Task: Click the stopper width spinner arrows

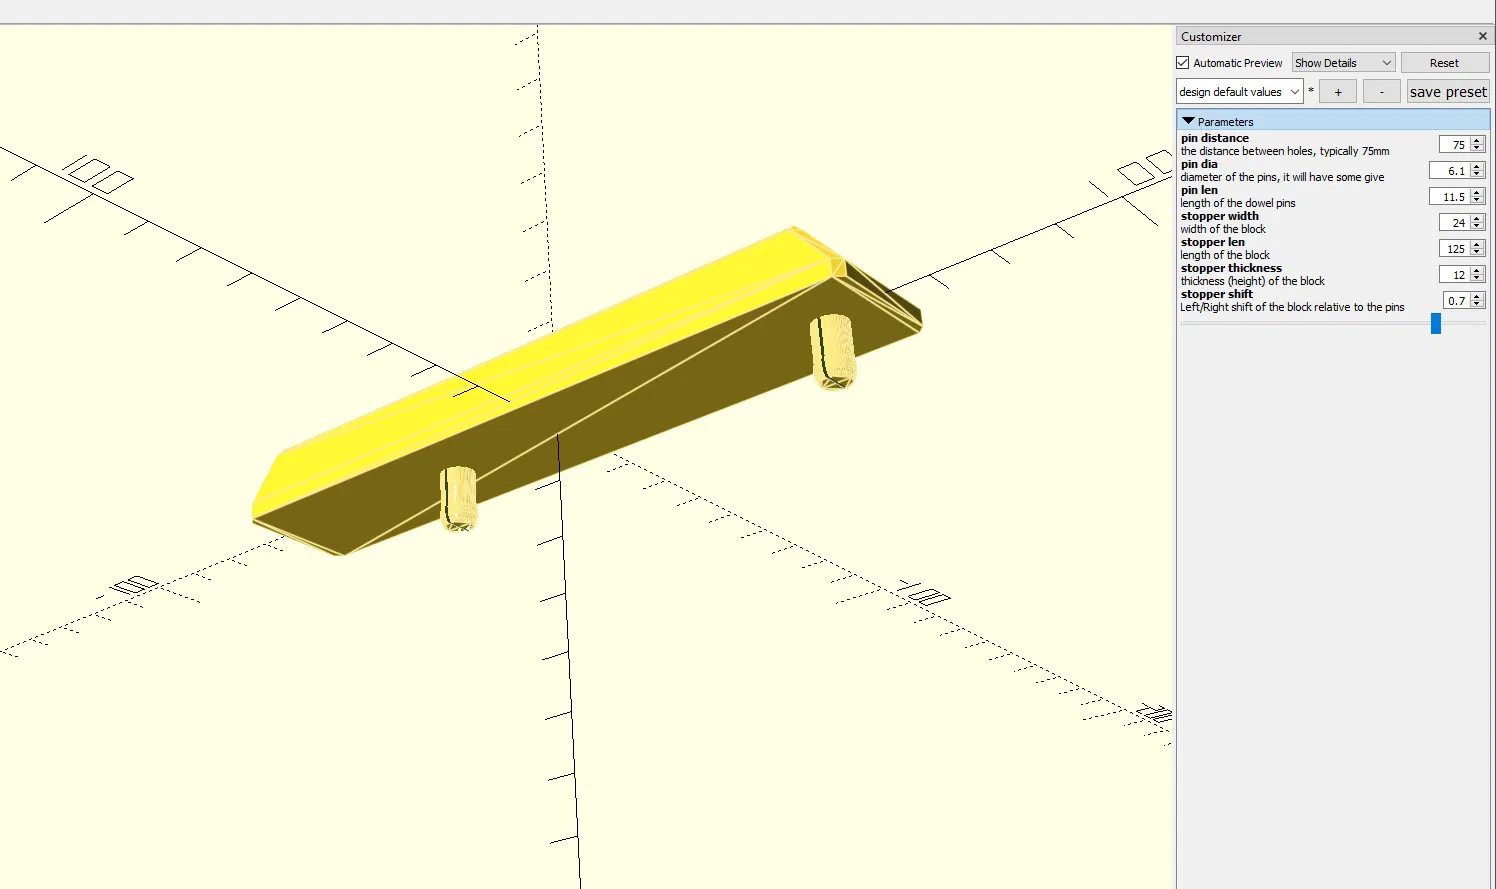Action: tap(1477, 223)
